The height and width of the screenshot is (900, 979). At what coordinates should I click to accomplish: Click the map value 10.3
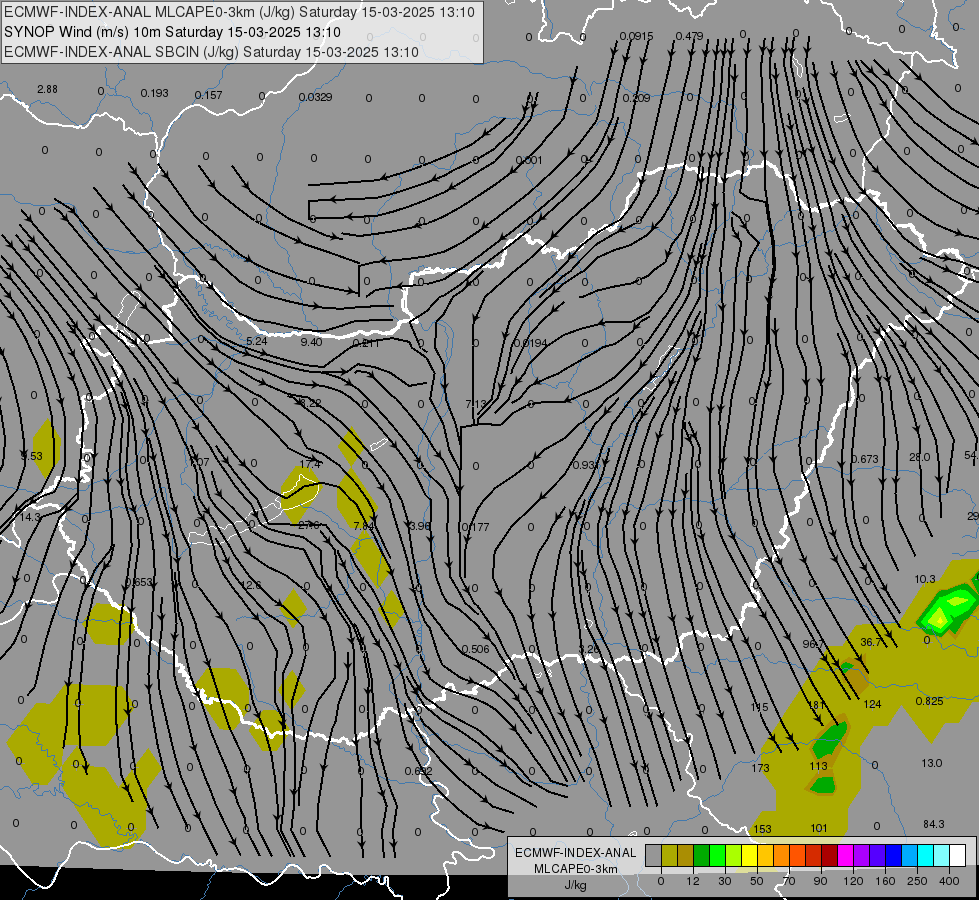(x=925, y=579)
